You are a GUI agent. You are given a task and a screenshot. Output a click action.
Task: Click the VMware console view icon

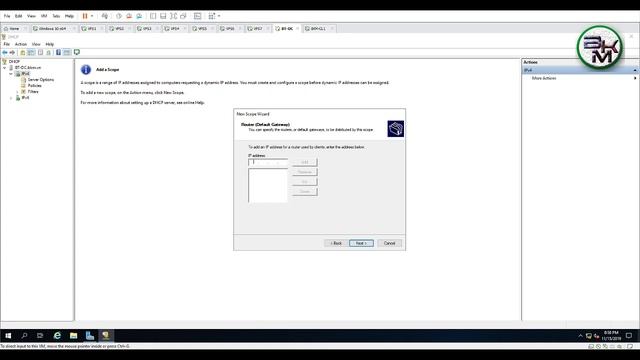point(198,16)
